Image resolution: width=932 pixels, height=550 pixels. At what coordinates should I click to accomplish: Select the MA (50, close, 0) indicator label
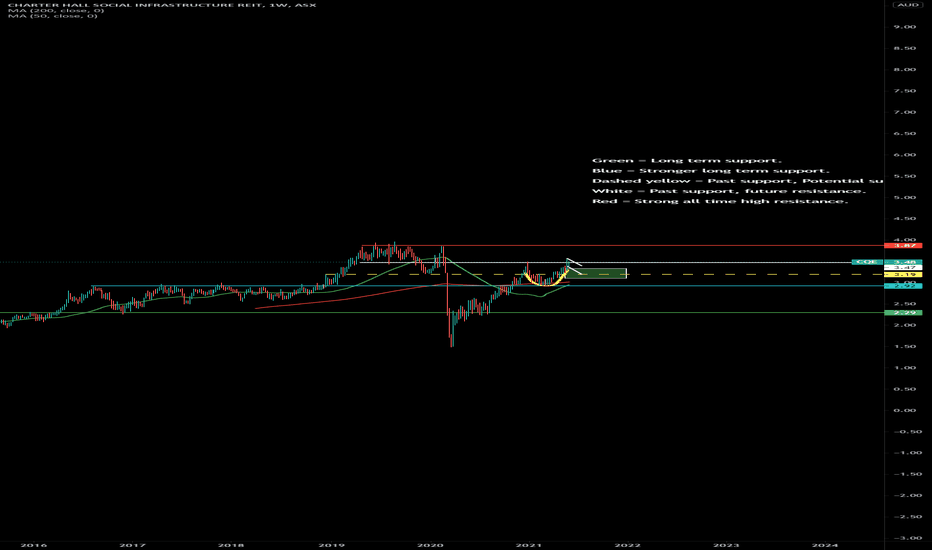52,15
